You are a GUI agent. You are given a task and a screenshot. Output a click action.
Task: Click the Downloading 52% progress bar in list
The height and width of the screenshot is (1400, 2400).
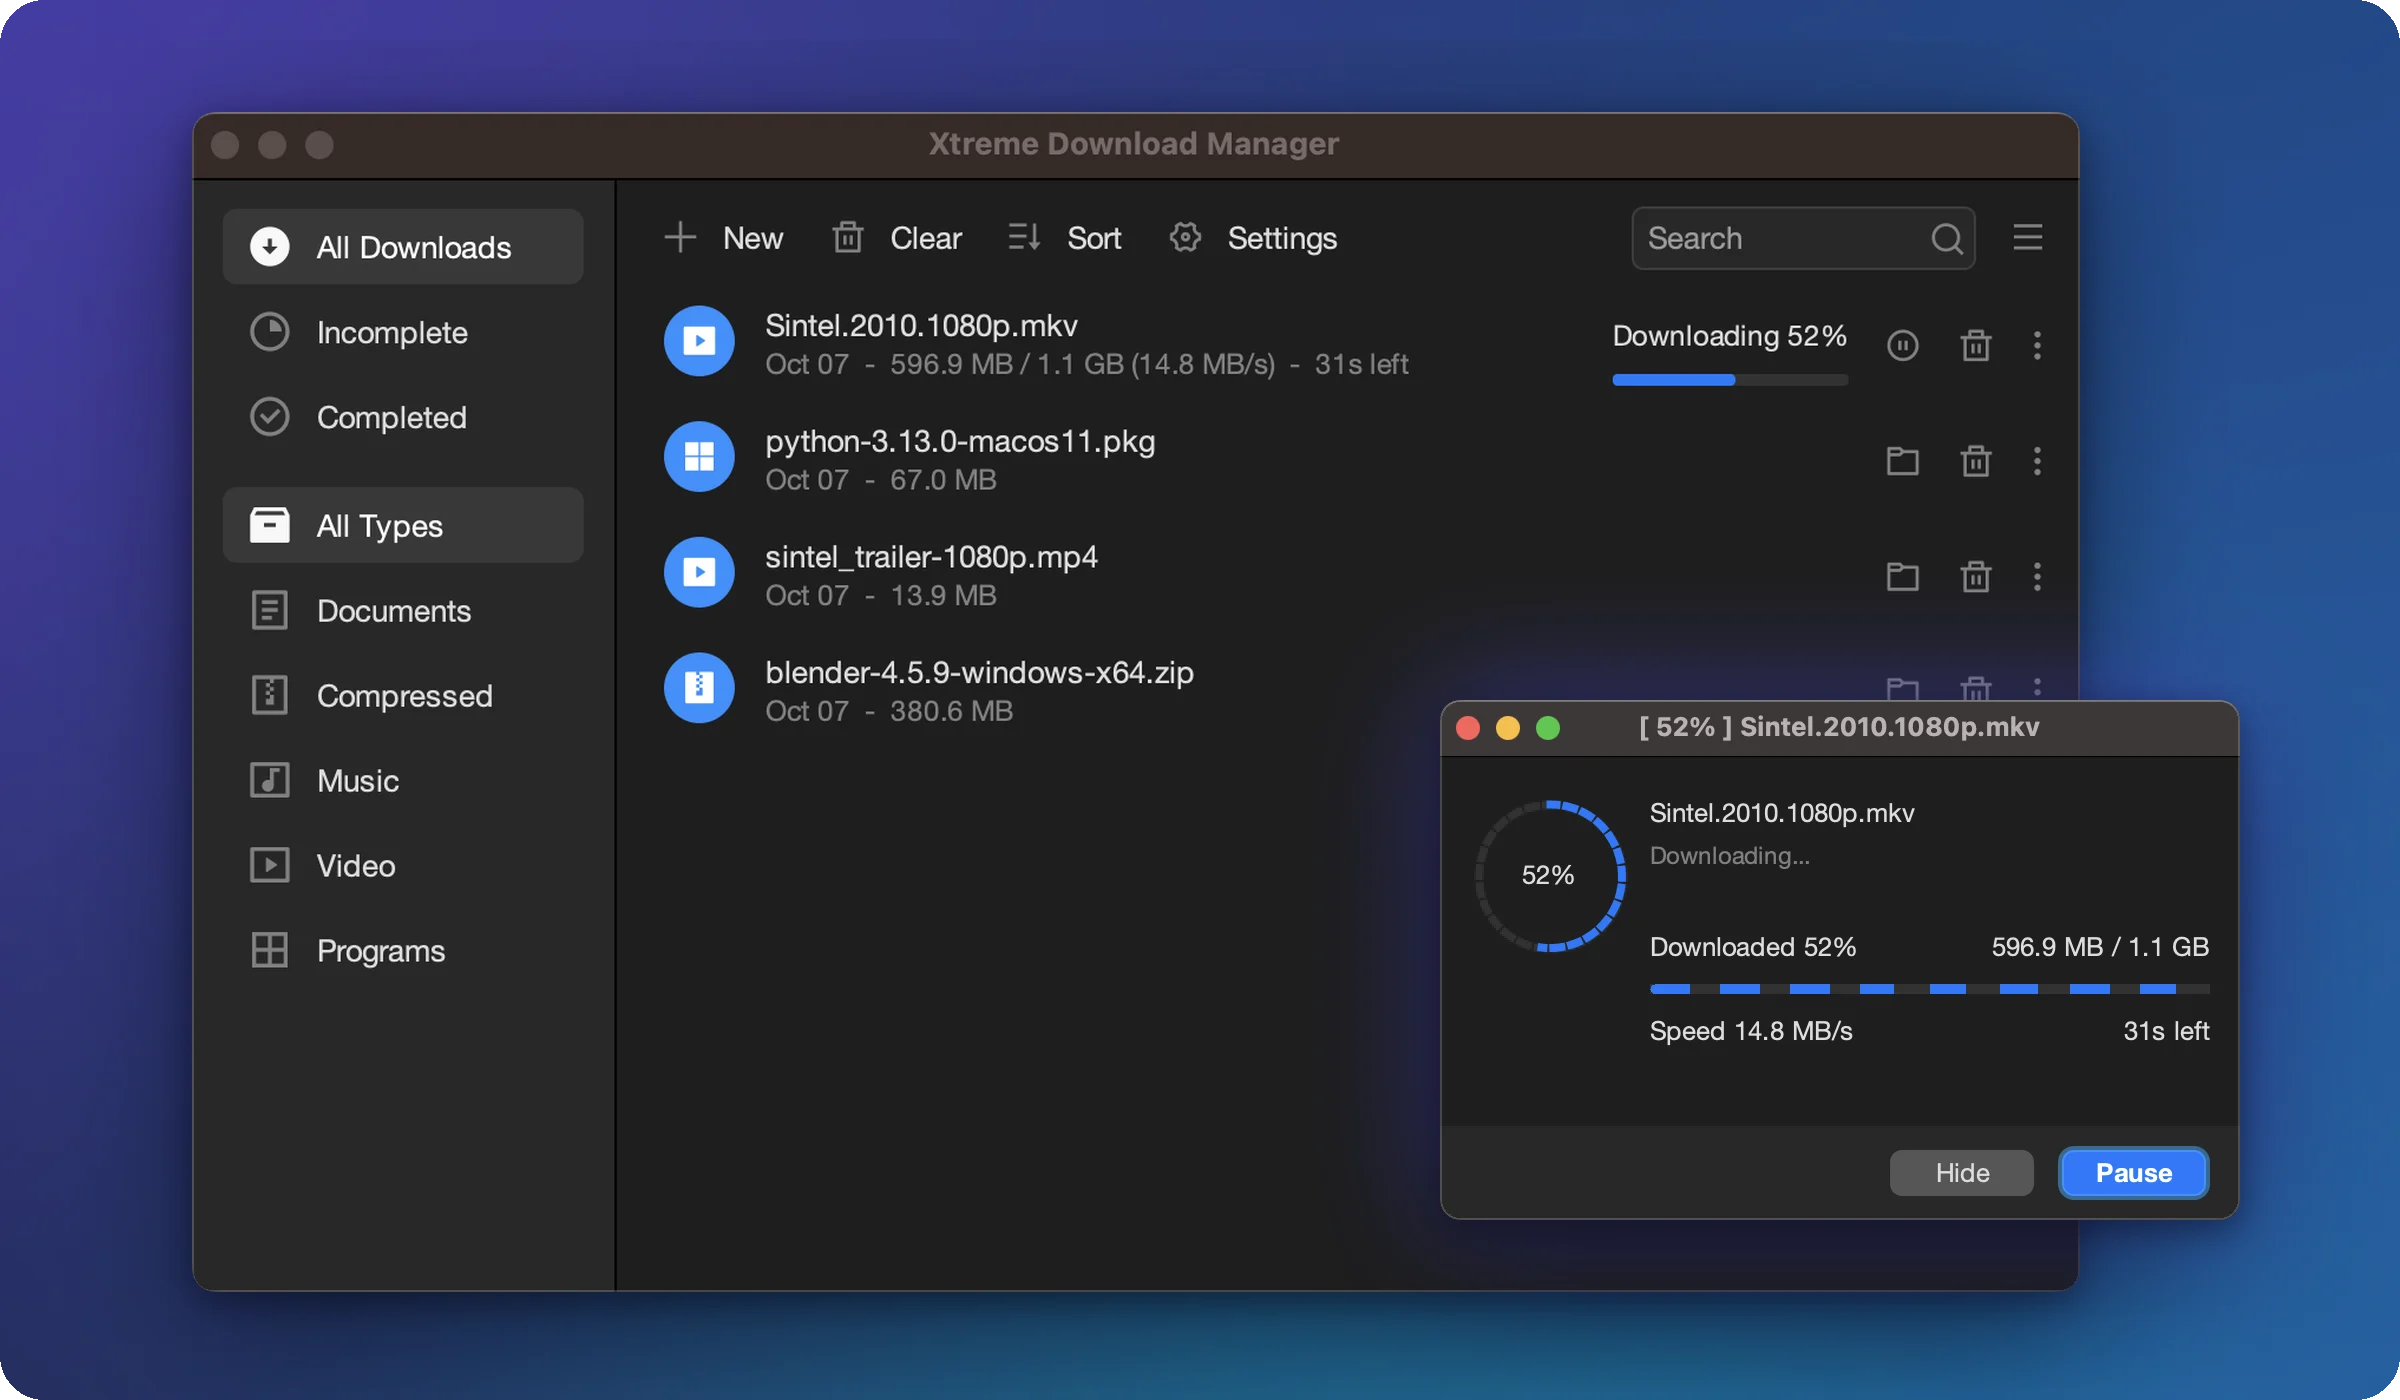[x=1730, y=380]
